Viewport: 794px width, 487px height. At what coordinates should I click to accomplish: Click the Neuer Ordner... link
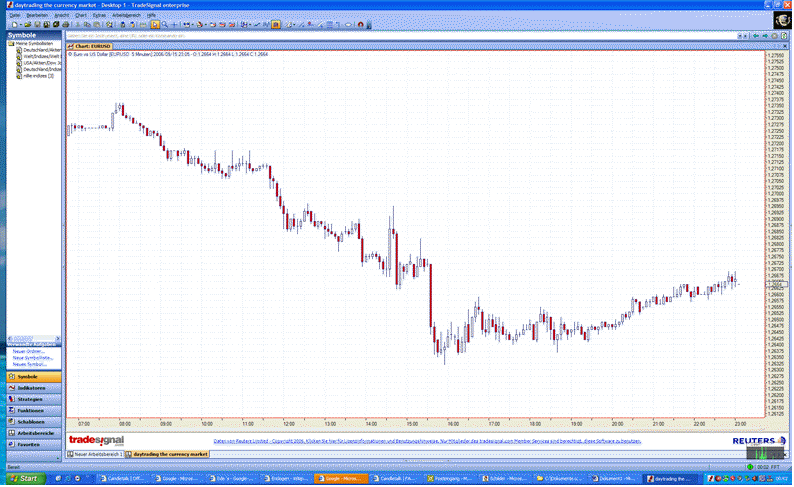coord(27,352)
